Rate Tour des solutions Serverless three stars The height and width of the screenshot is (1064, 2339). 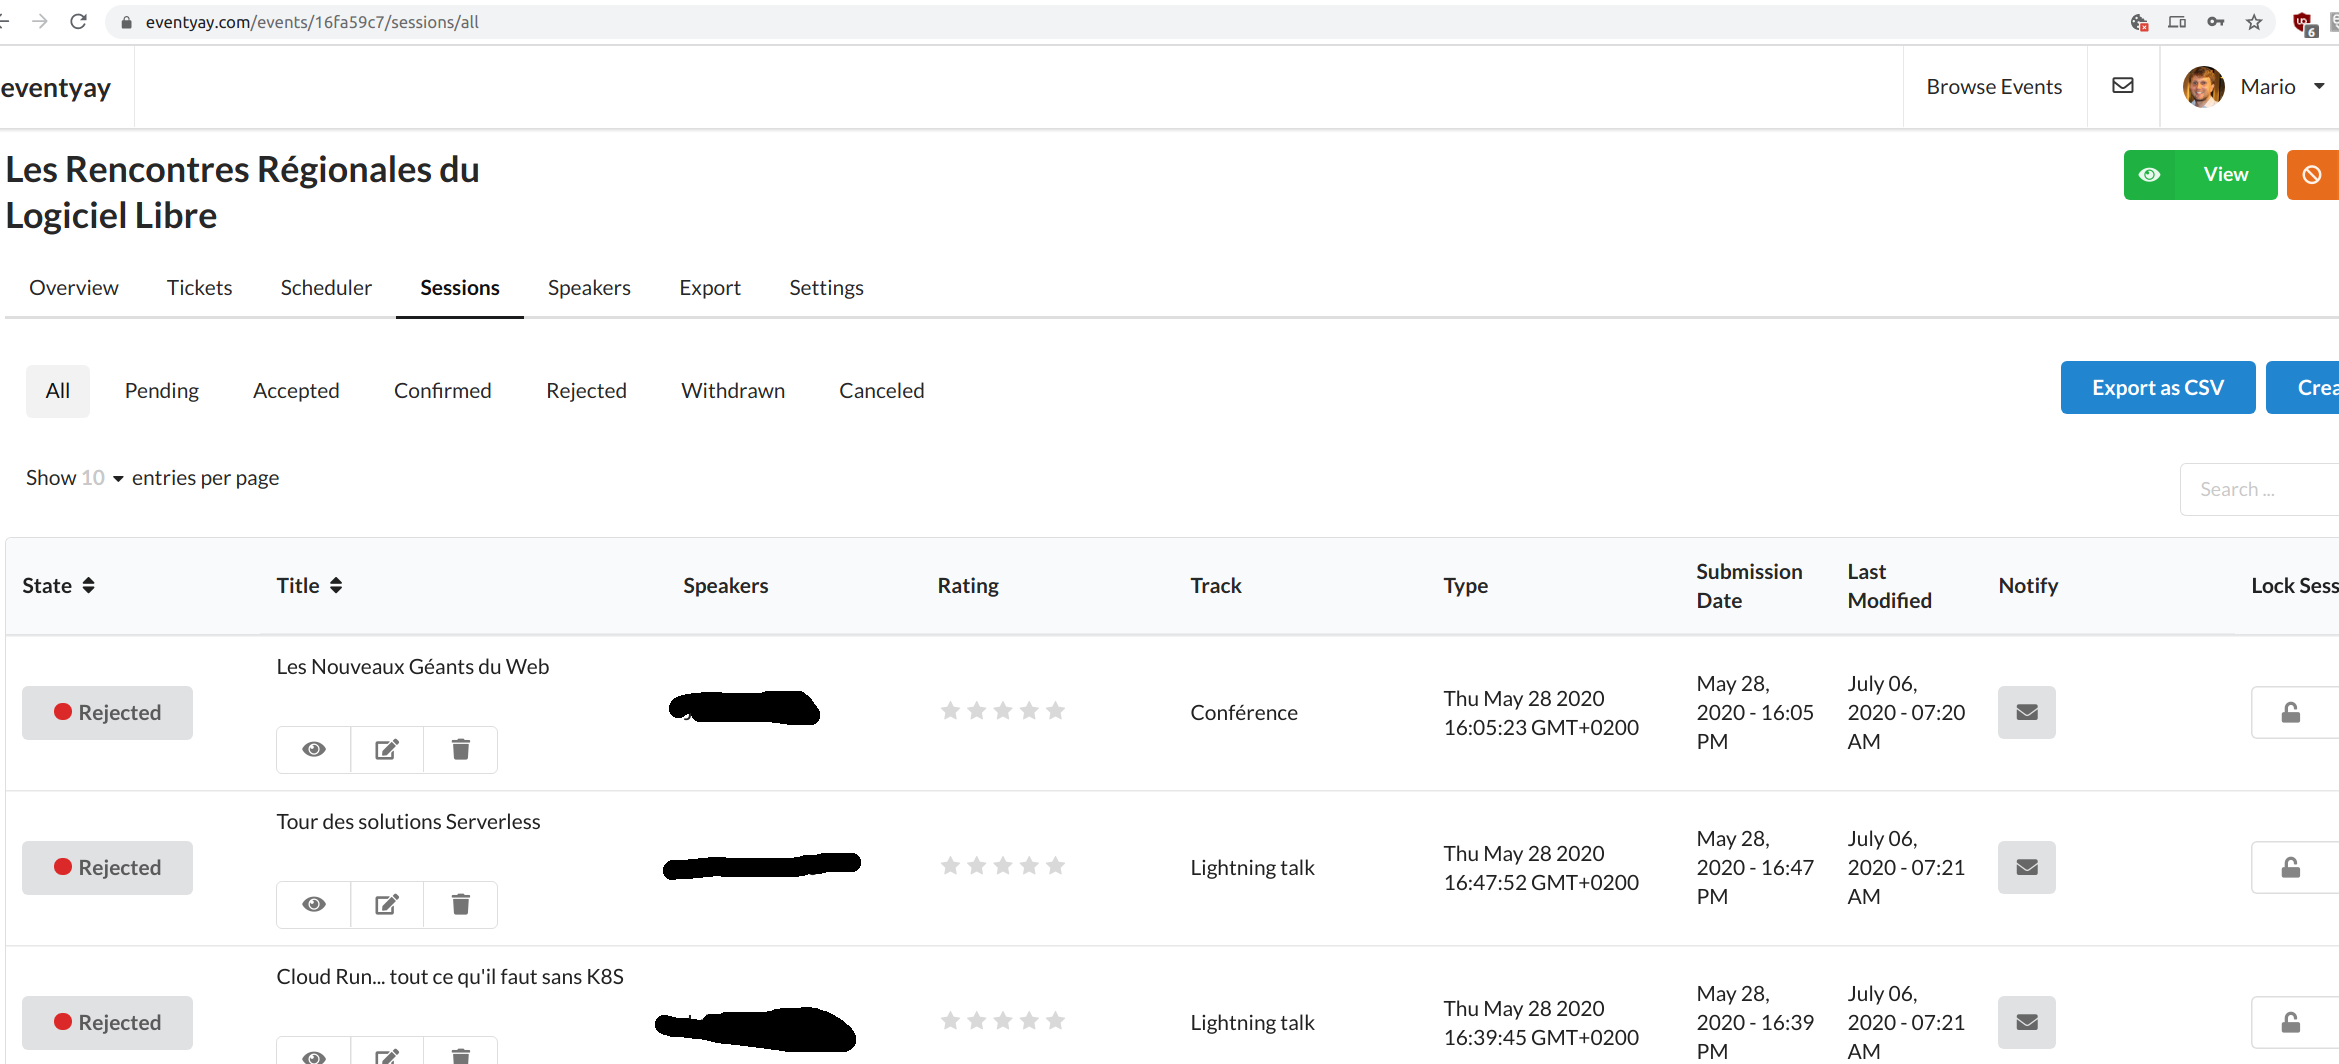[1003, 866]
